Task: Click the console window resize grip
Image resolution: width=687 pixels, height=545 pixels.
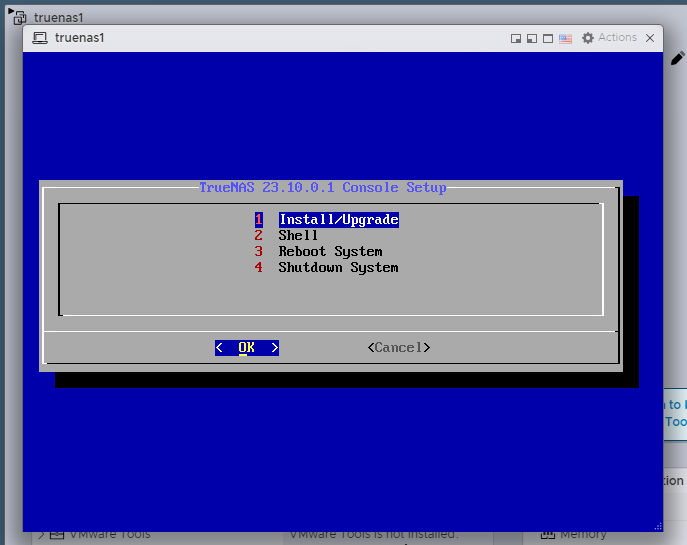Action: coord(658,525)
